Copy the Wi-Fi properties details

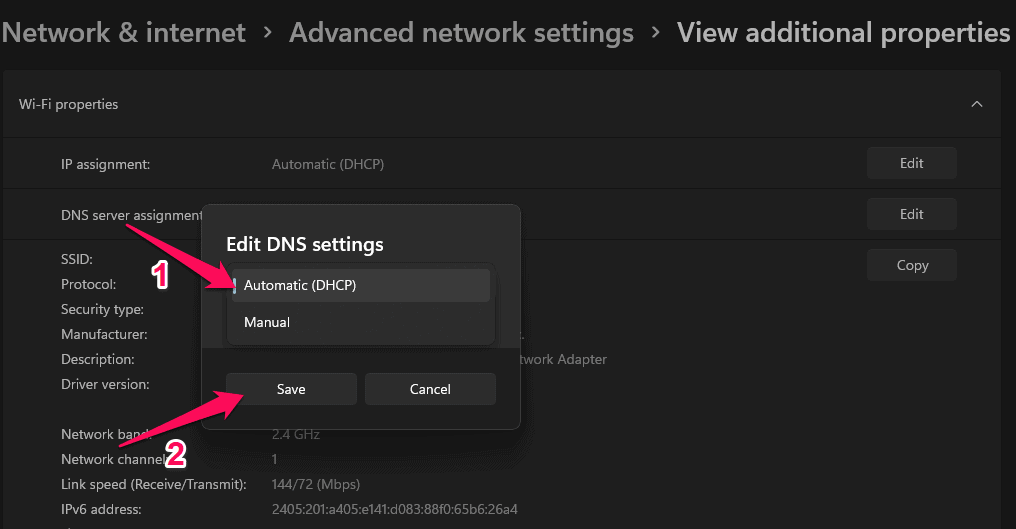click(x=911, y=265)
